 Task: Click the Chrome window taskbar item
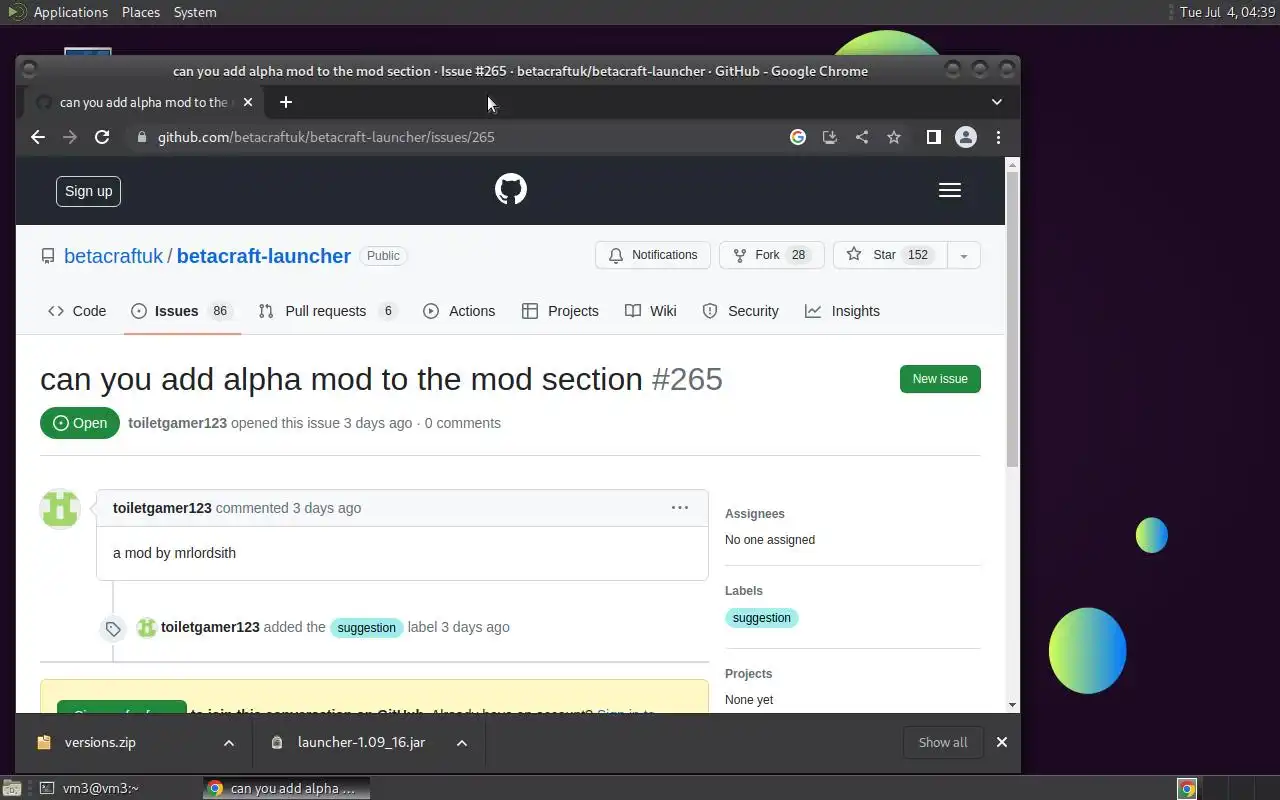[286, 788]
